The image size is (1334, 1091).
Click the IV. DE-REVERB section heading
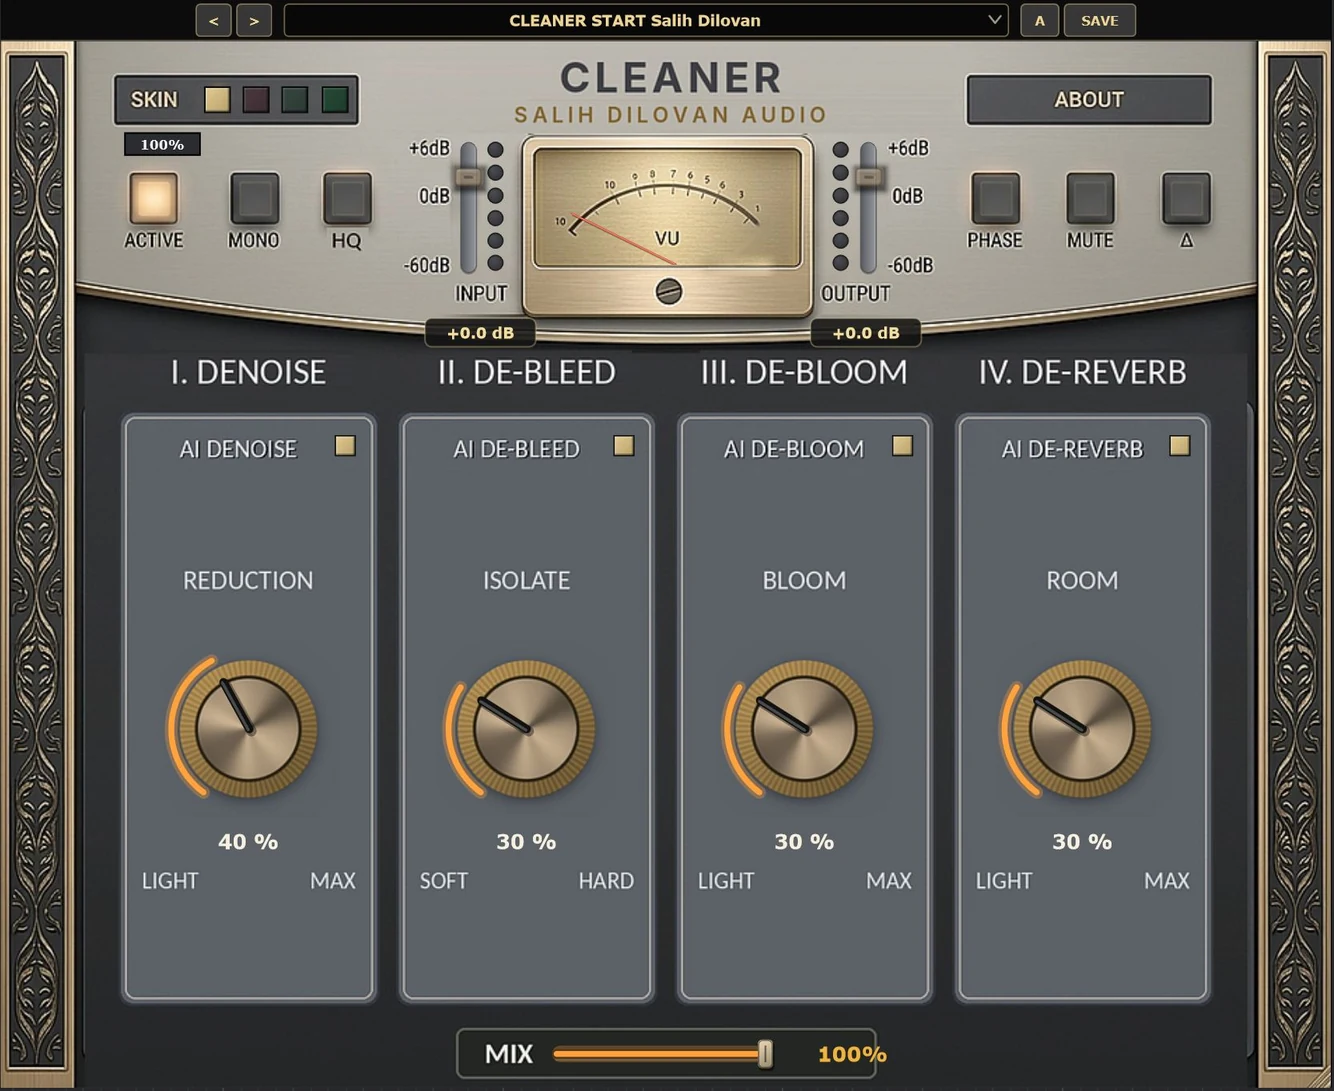tap(1082, 372)
